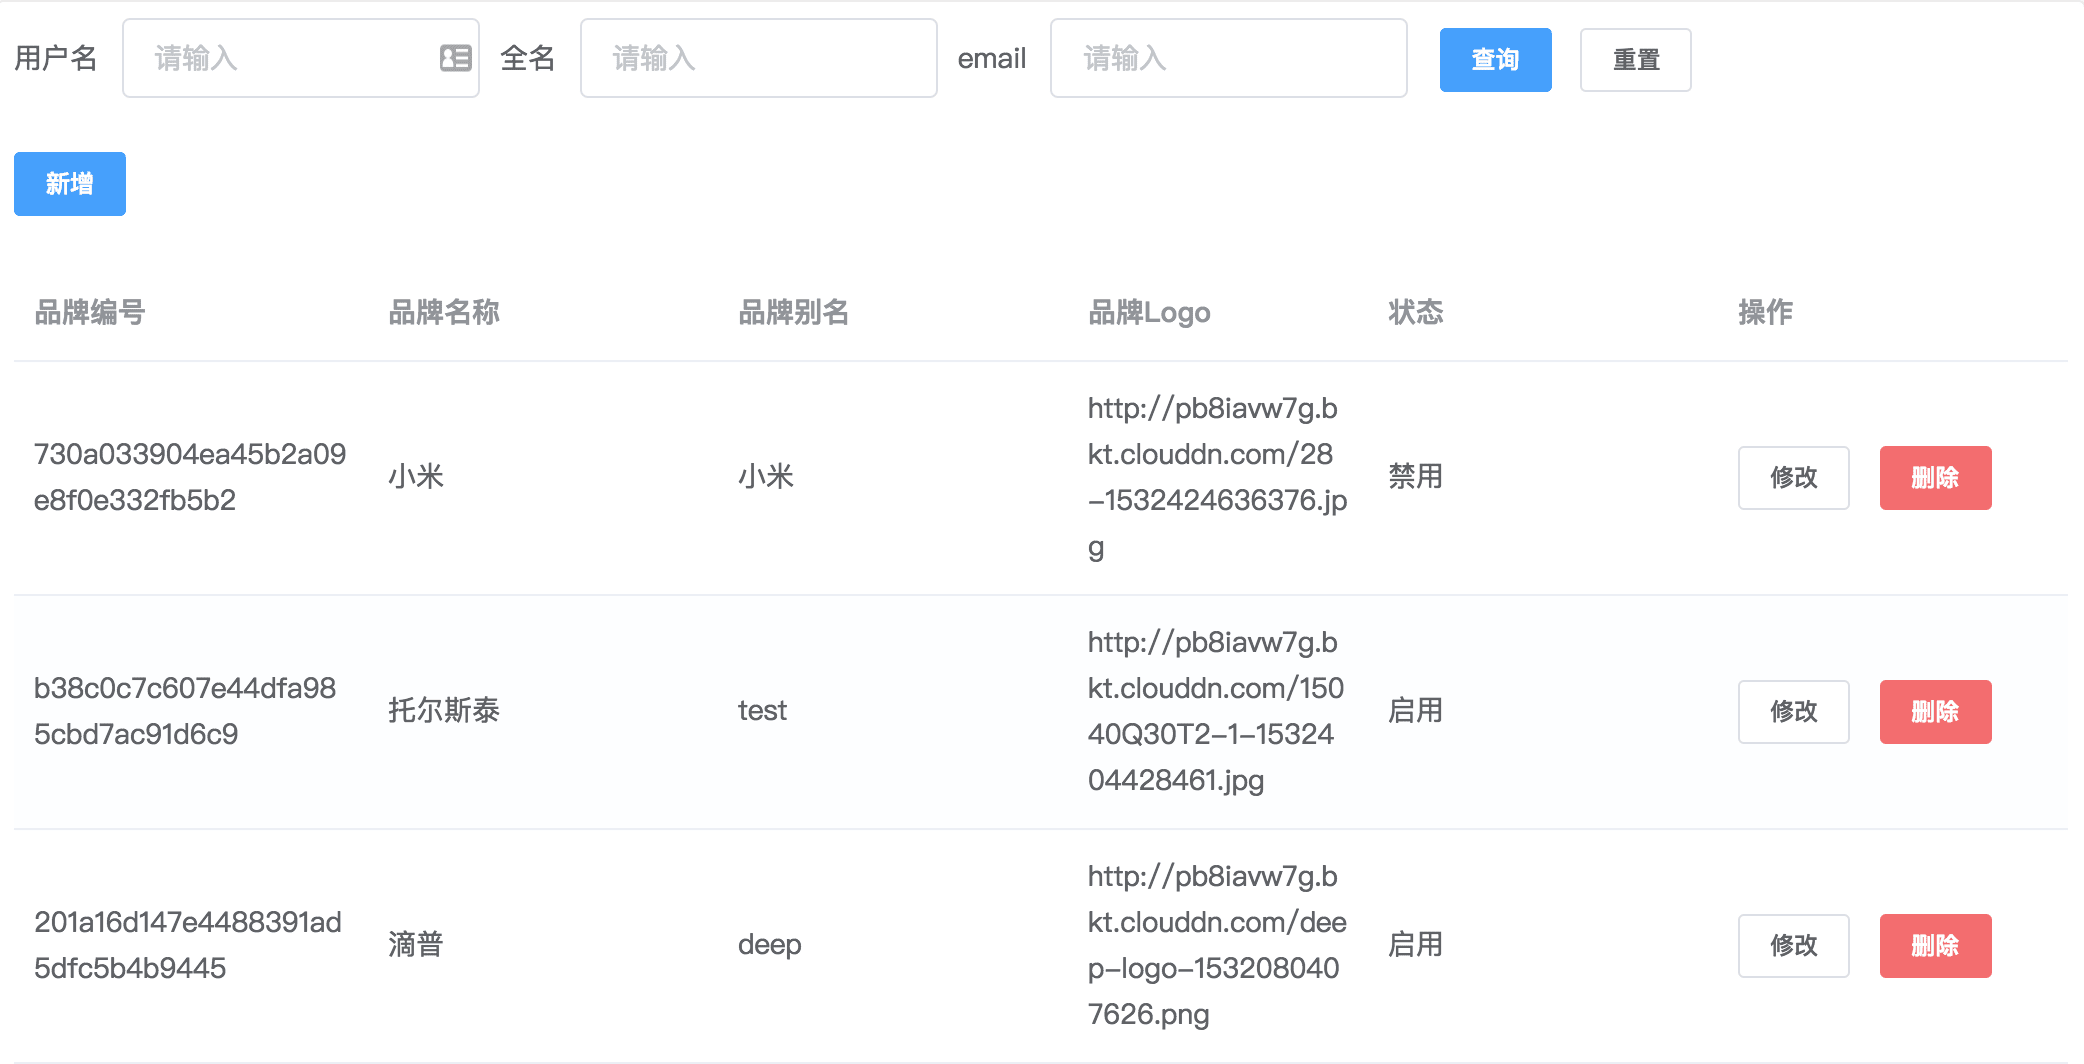The height and width of the screenshot is (1064, 2084).
Task: Click the 状态 column header
Action: (x=1415, y=313)
